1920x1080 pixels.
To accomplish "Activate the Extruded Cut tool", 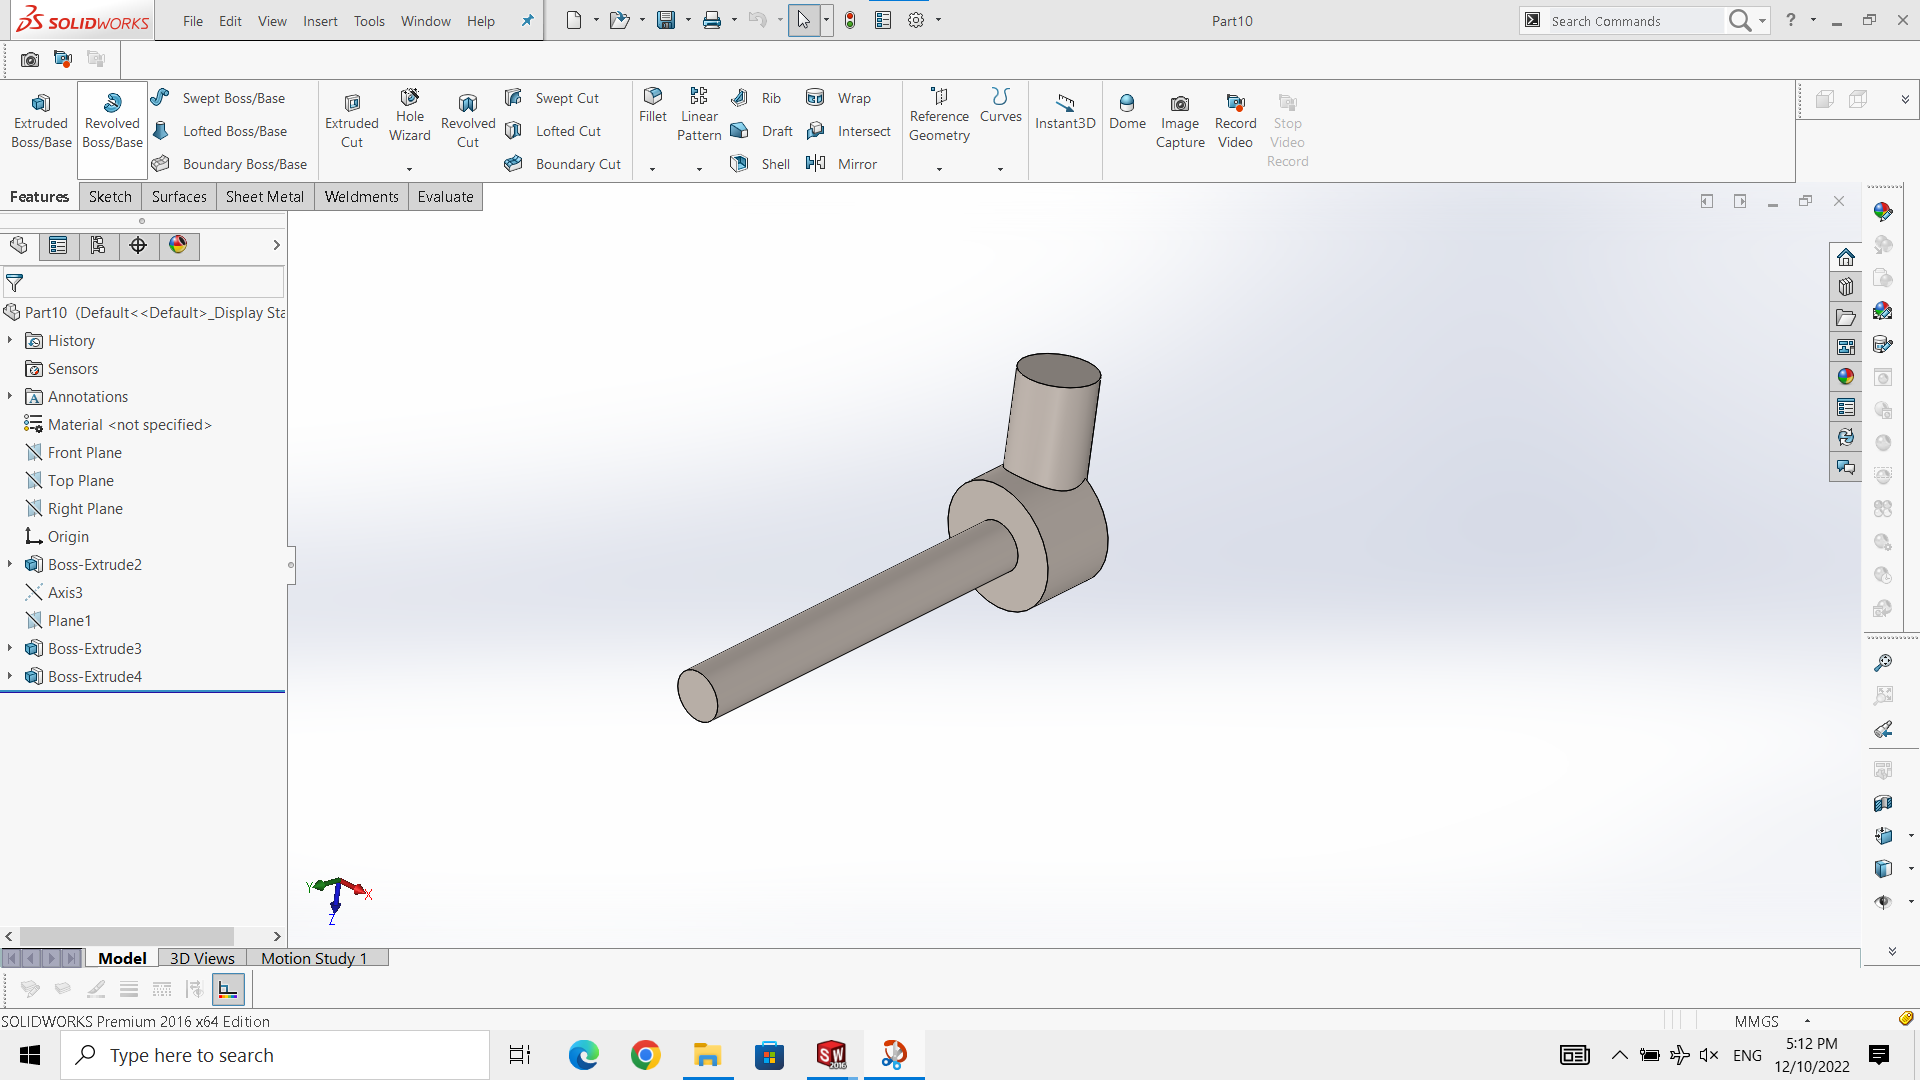I will click(x=352, y=121).
